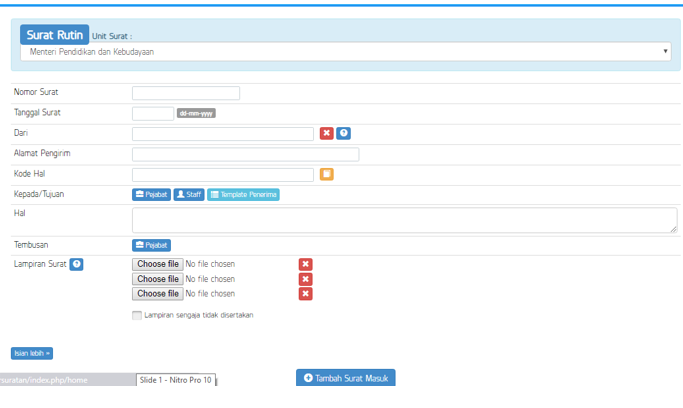The image size is (683, 408).
Task: Click the help icon next to Lampiran Surat
Action: (x=76, y=264)
